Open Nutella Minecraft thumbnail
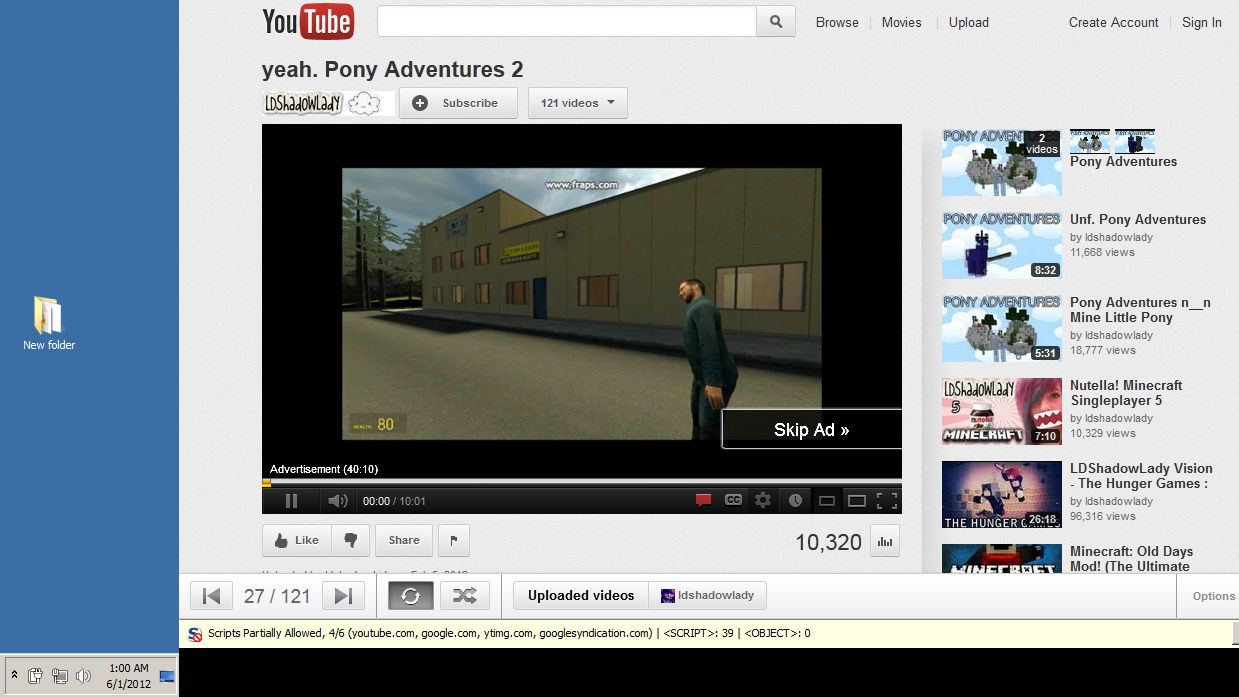The height and width of the screenshot is (697, 1239). pos(1001,411)
